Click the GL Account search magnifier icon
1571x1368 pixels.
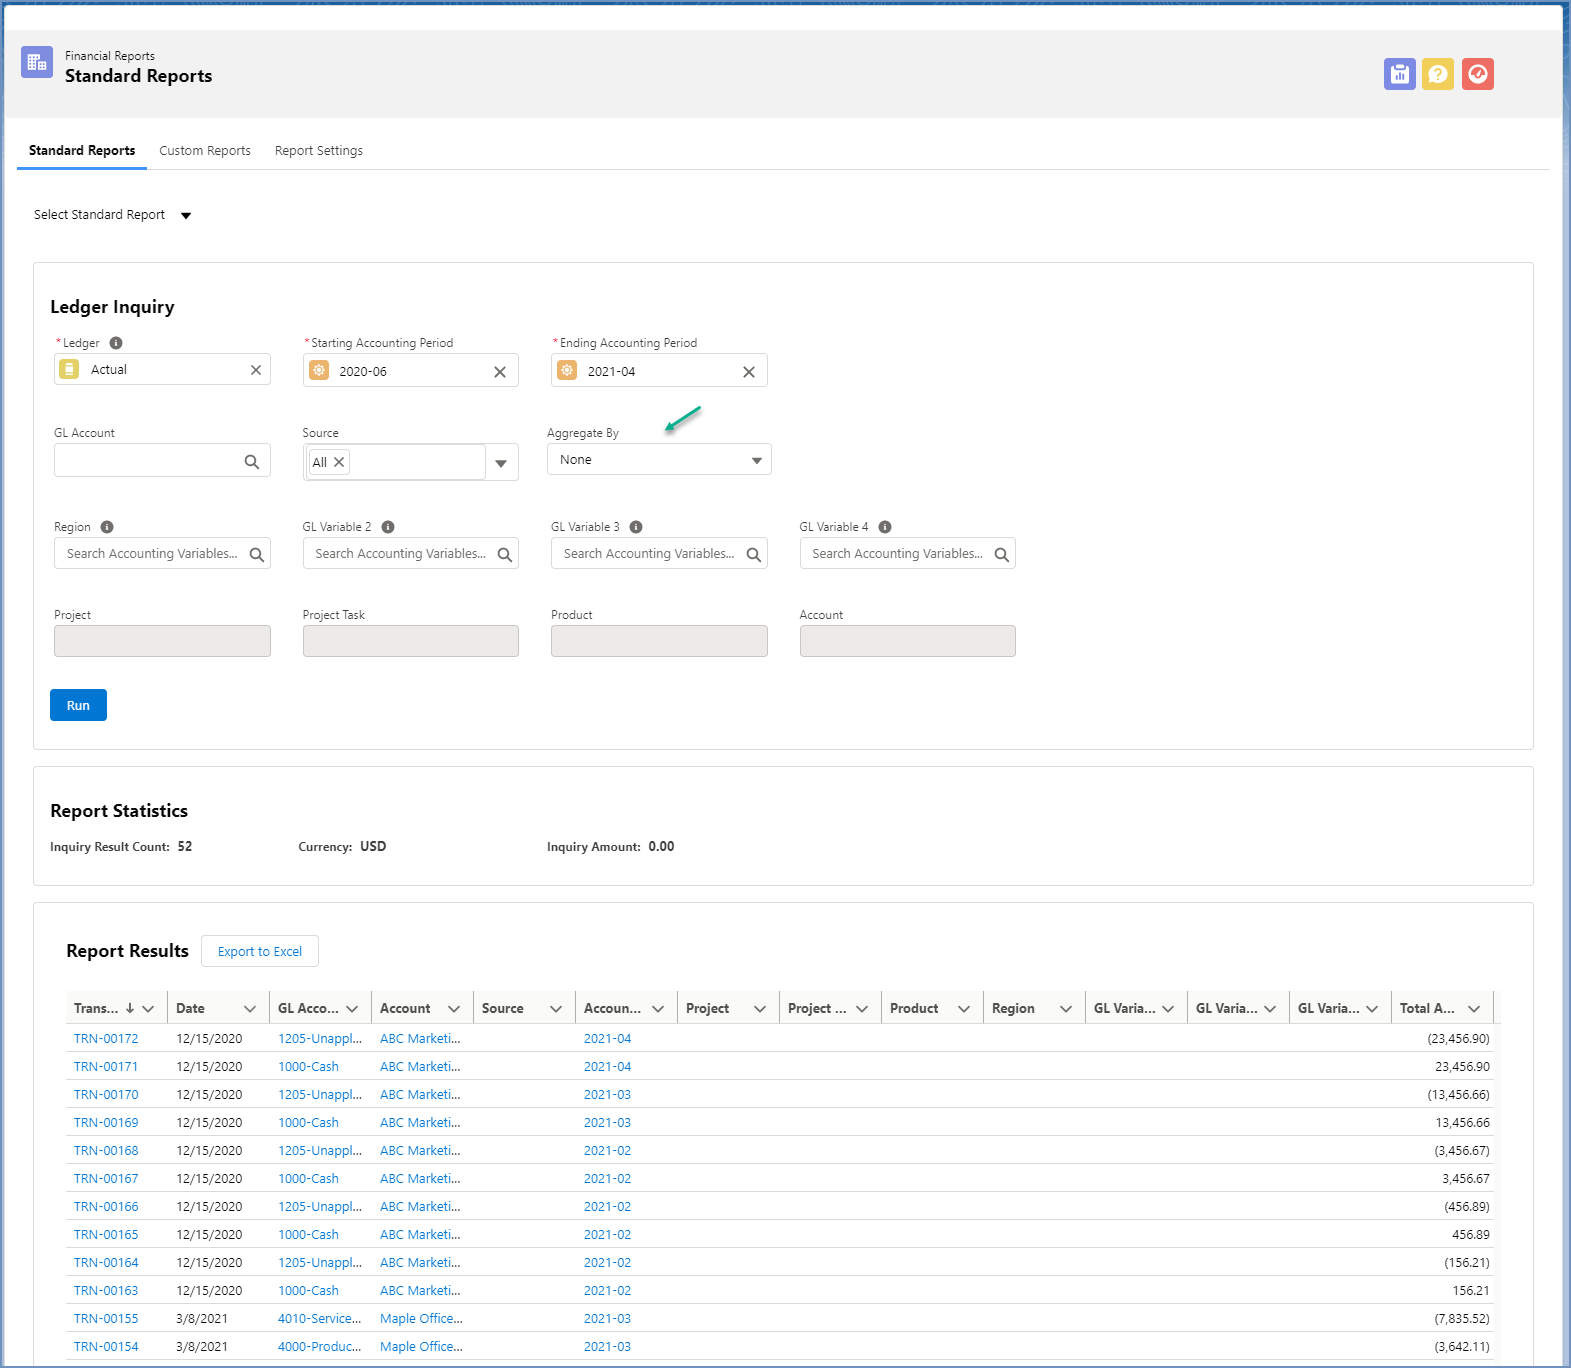pos(252,461)
